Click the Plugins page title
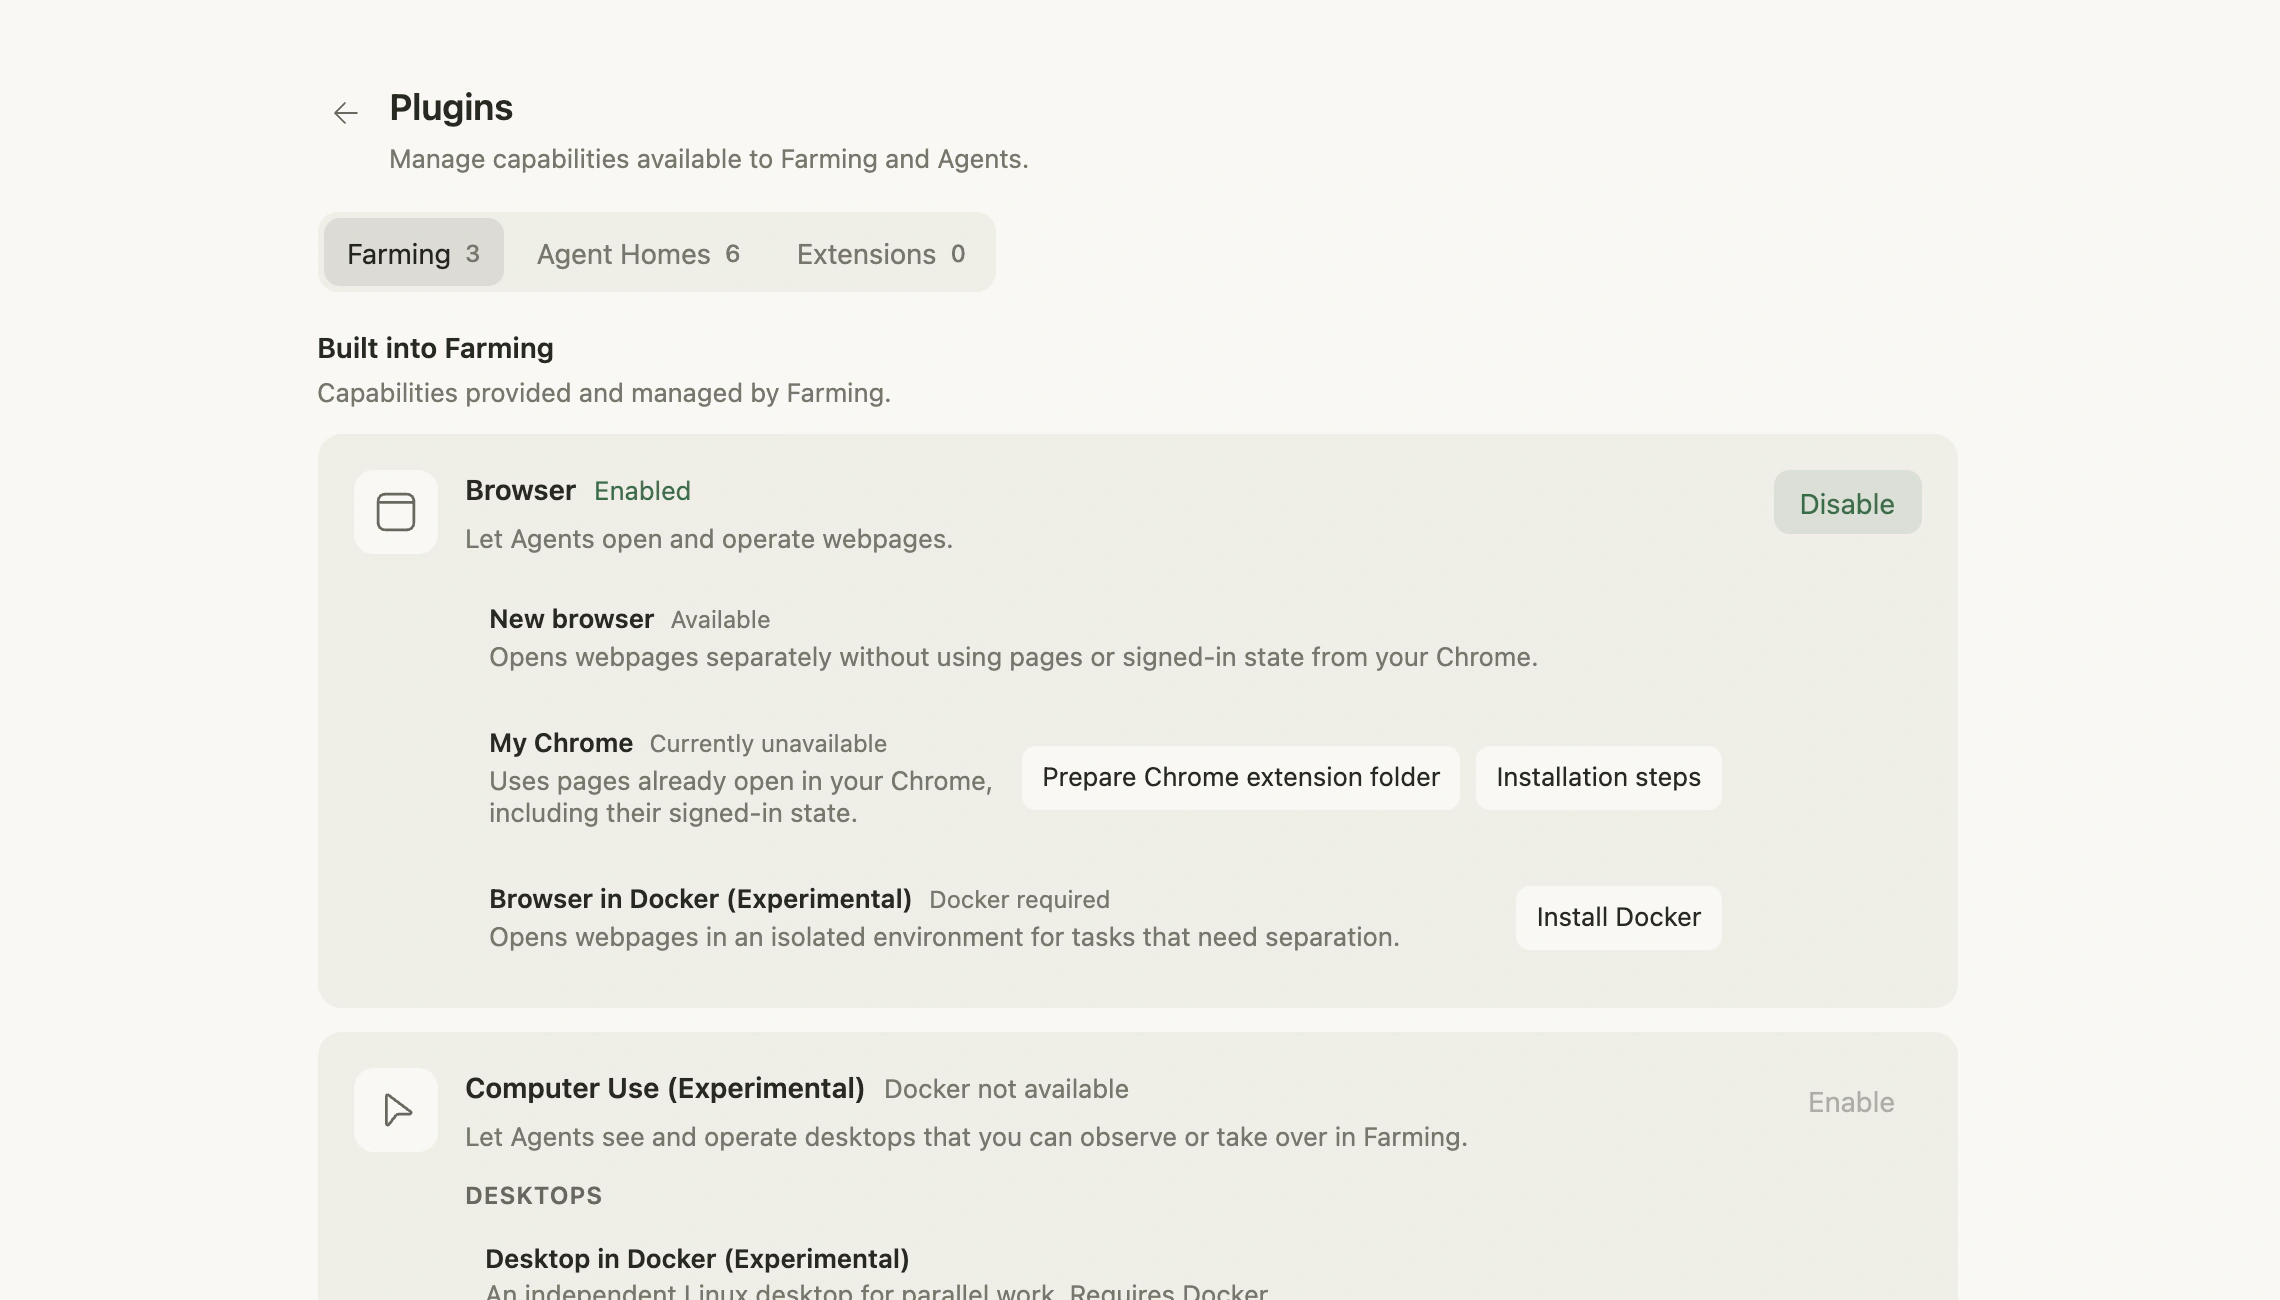2280x1300 pixels. coord(451,108)
